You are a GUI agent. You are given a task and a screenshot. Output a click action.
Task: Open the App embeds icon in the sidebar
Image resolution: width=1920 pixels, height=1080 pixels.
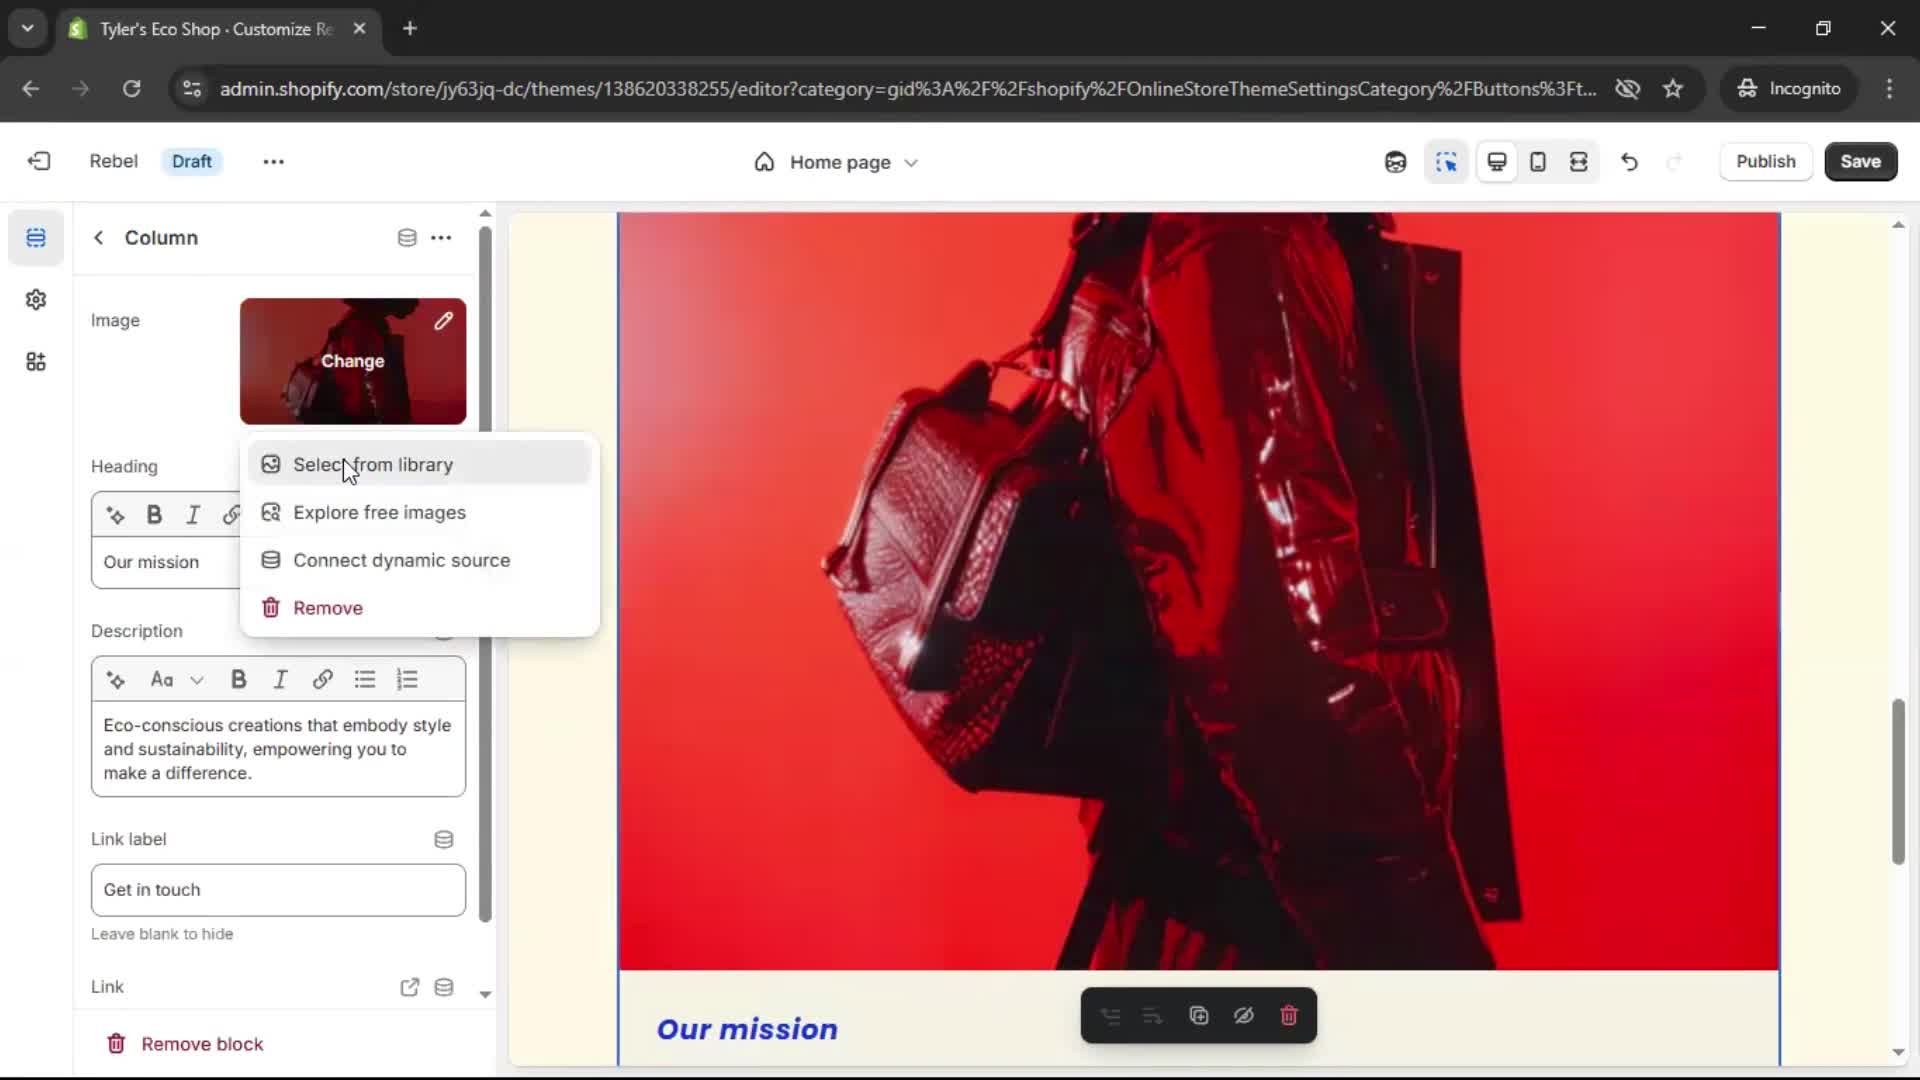36,362
